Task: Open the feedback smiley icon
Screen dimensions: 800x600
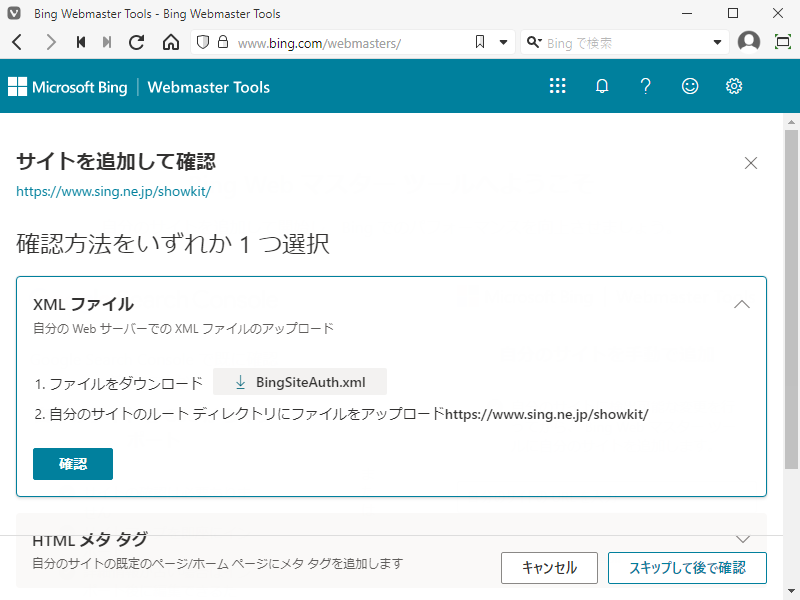Action: [690, 86]
